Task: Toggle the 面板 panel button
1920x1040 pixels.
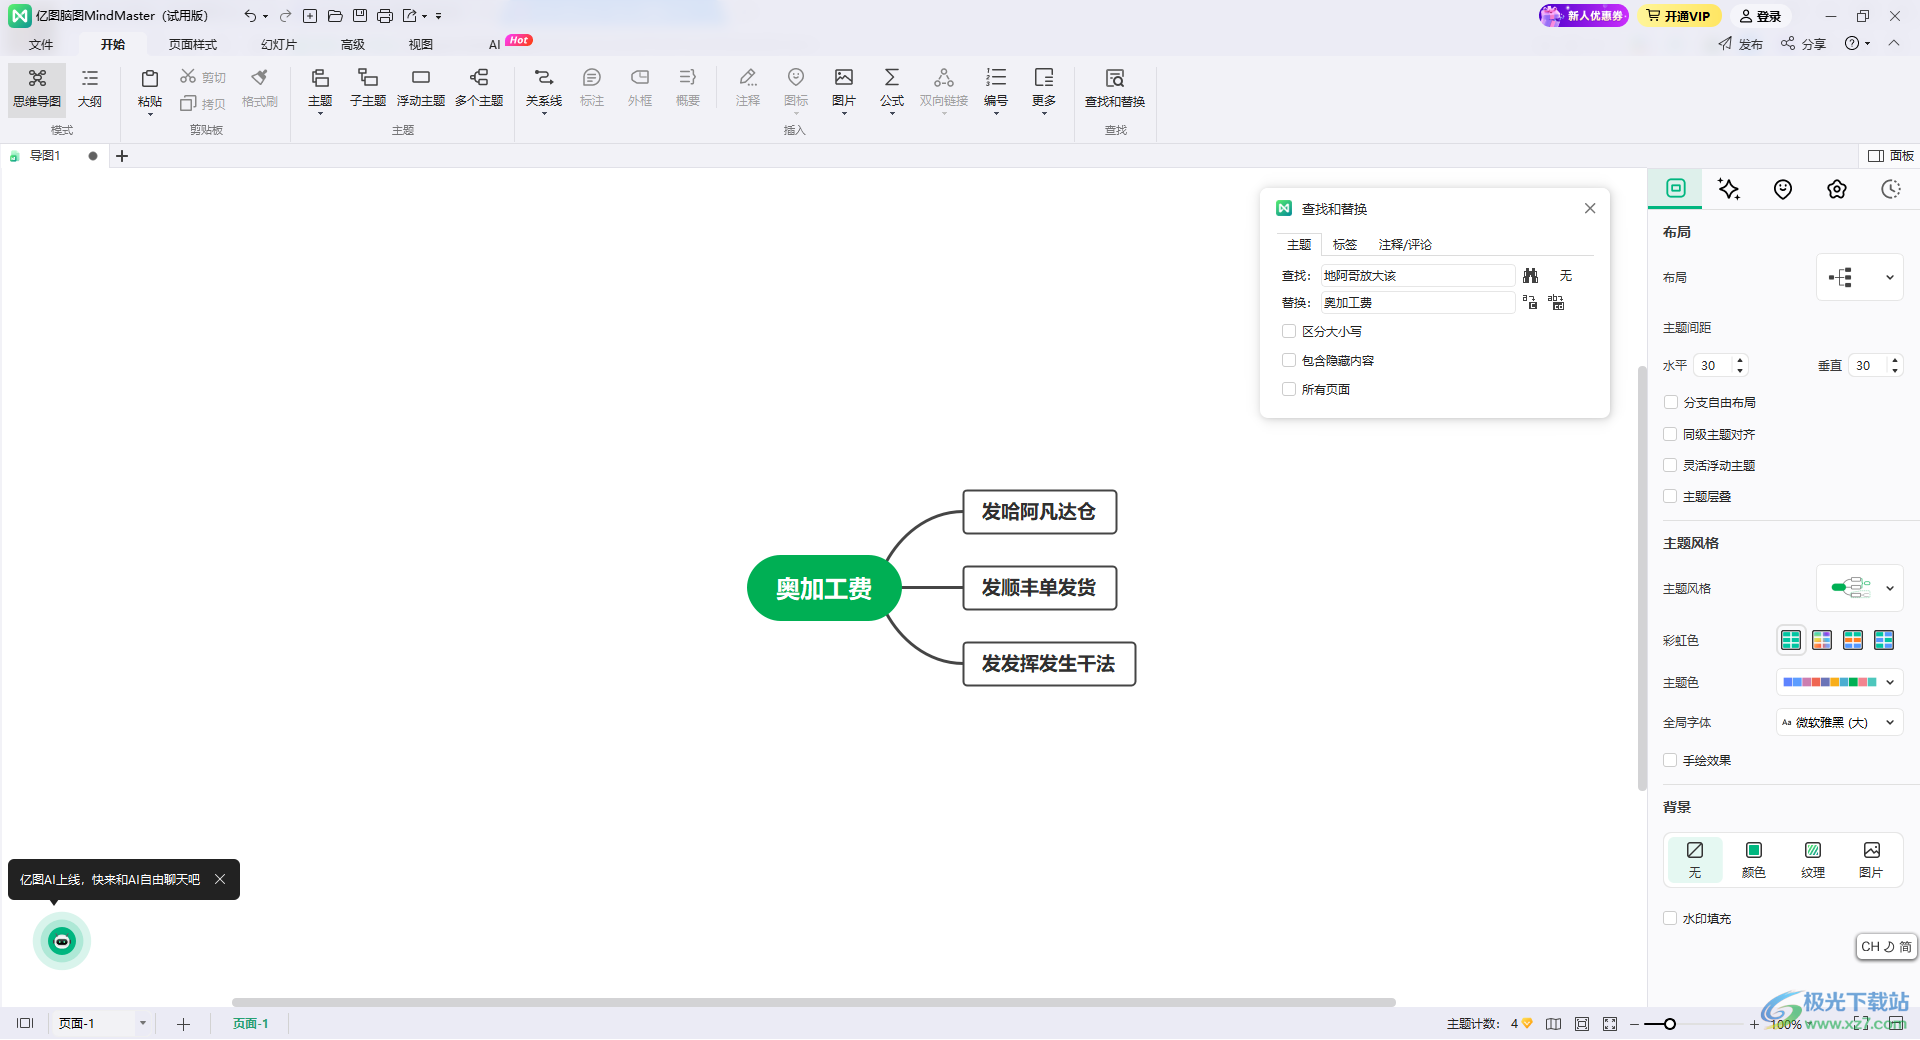Action: [1891, 156]
